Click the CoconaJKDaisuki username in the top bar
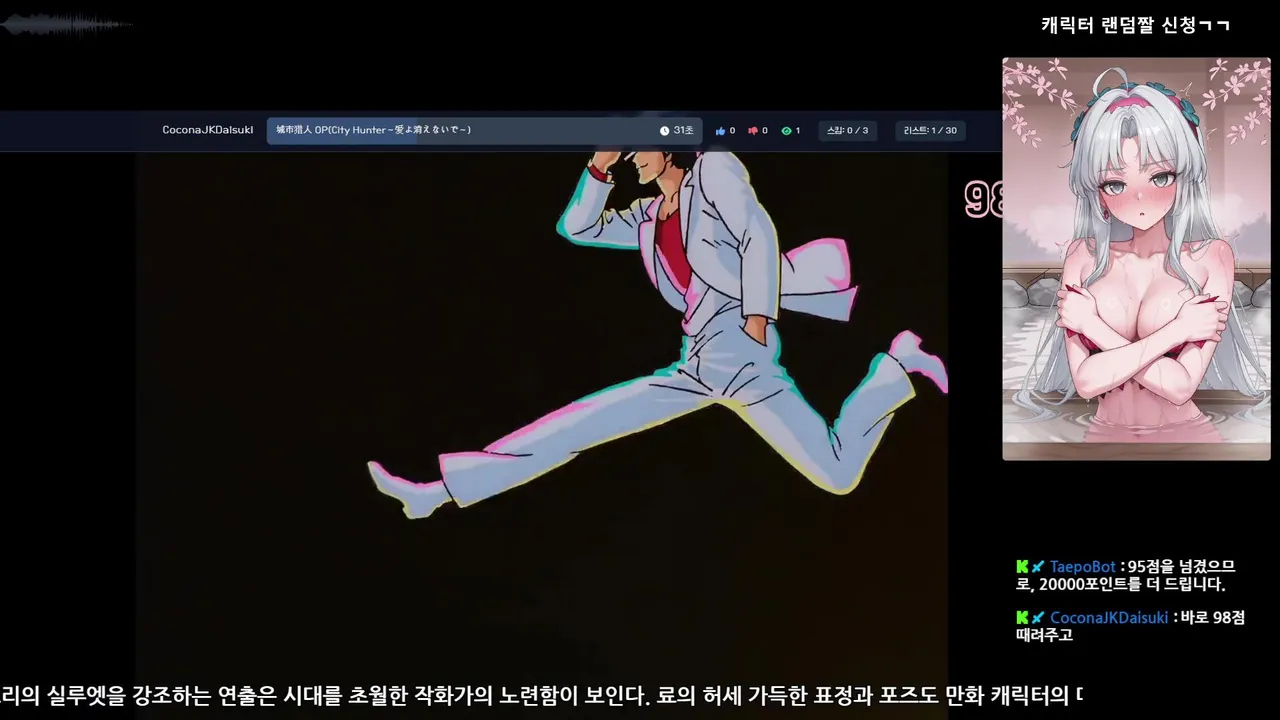This screenshot has width=1280, height=720. (208, 130)
